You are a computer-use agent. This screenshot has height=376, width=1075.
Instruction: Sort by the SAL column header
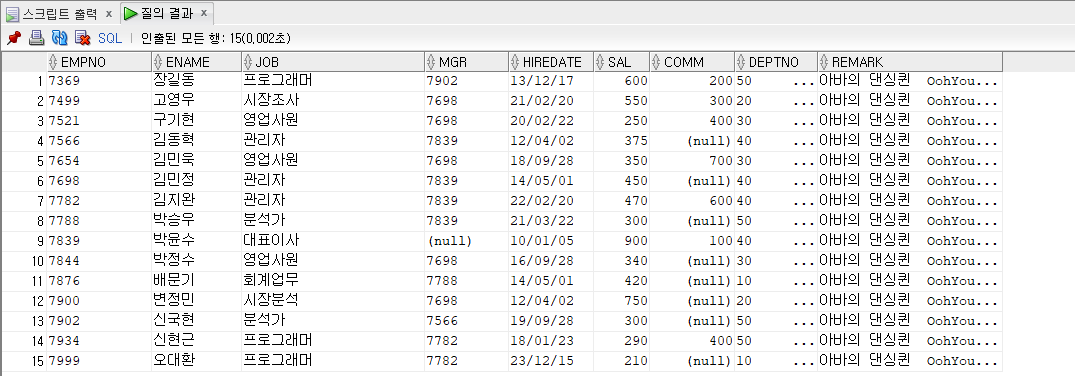tap(621, 62)
